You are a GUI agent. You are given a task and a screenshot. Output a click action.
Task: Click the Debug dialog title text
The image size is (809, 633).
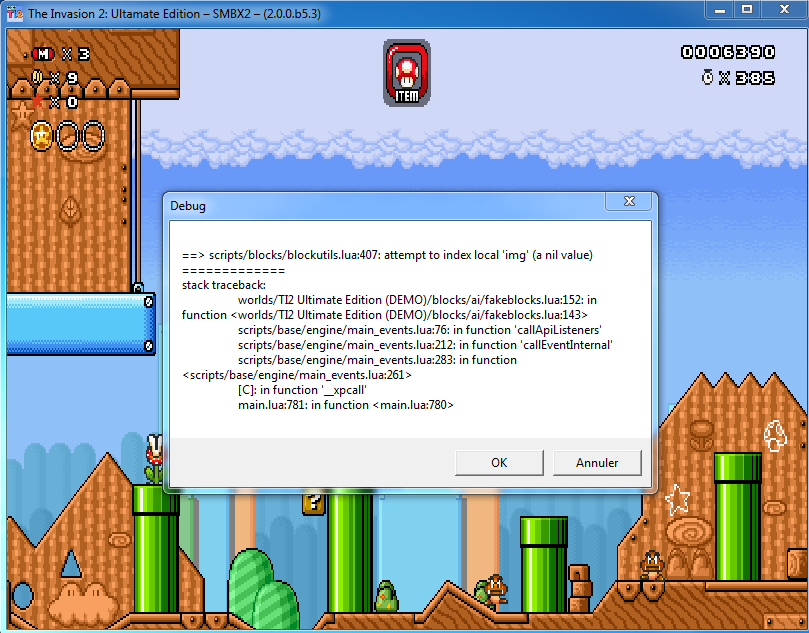tap(188, 206)
